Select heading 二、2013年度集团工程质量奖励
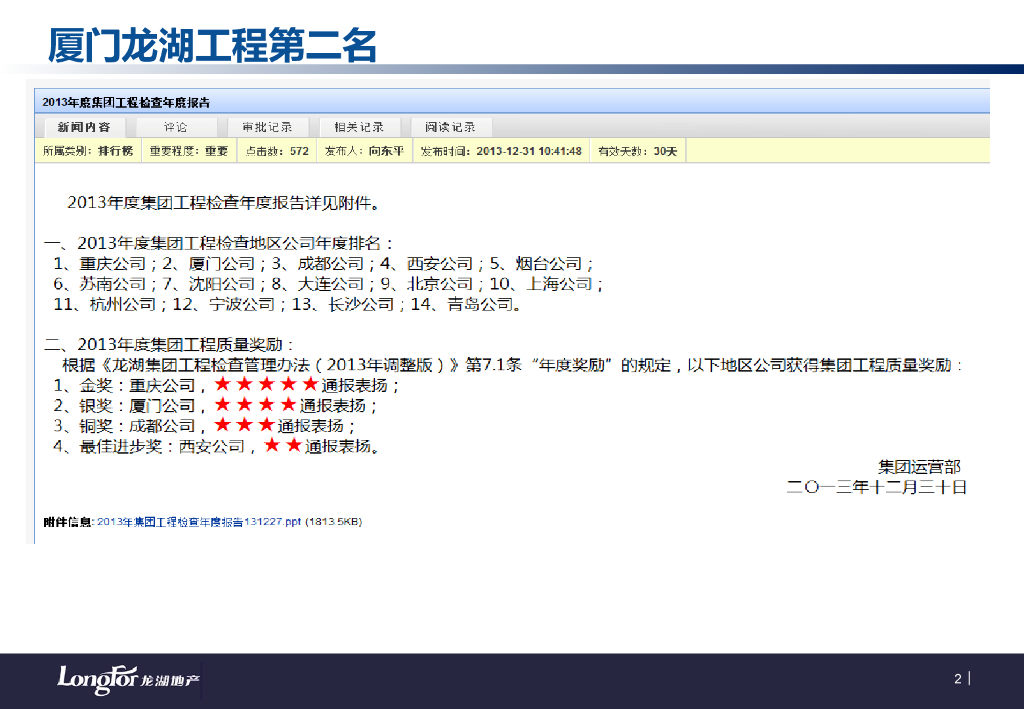Viewport: 1024px width, 709px height. tap(169, 345)
